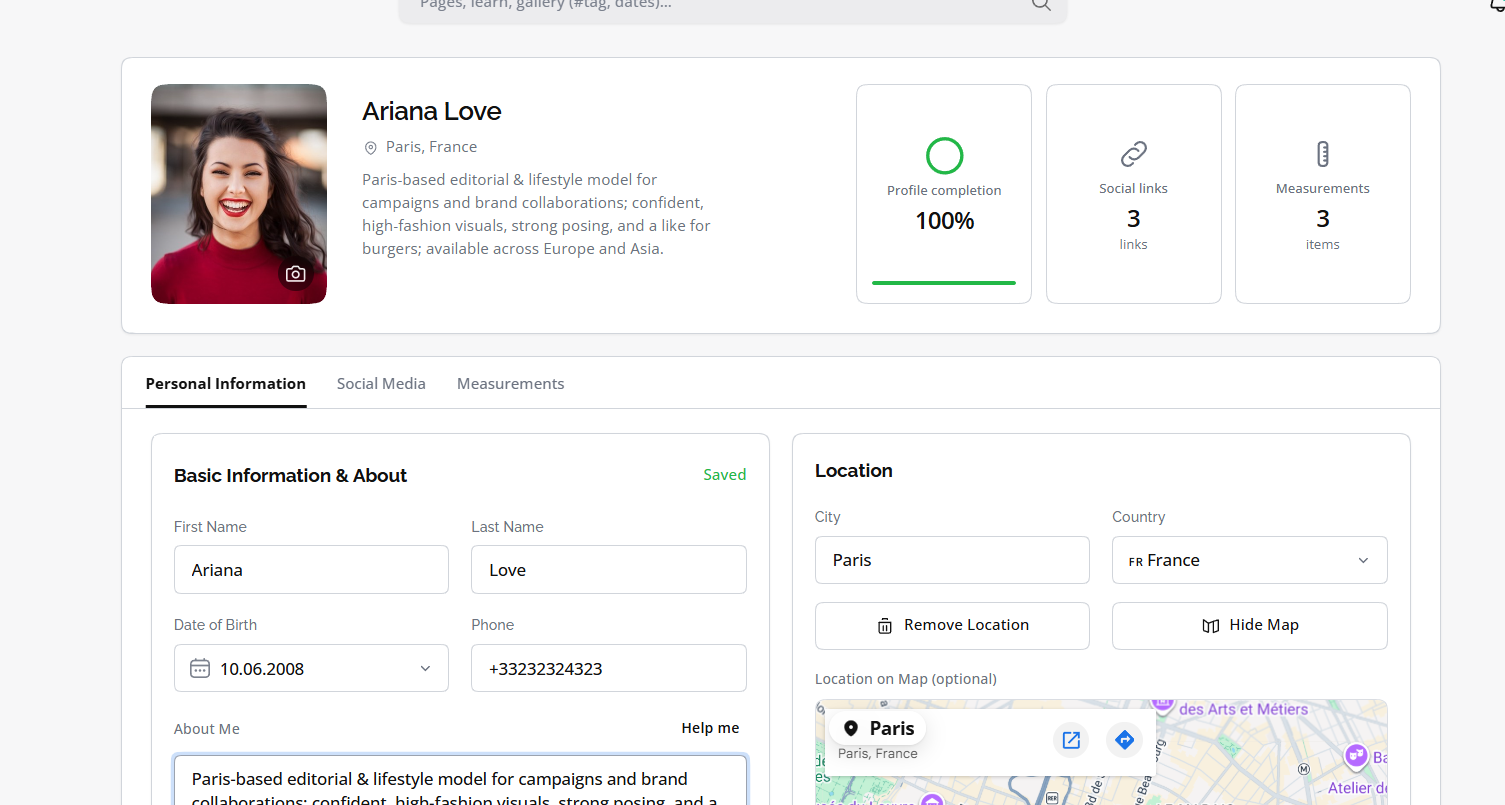
Task: Click the Ariana Love name heading
Action: [432, 111]
